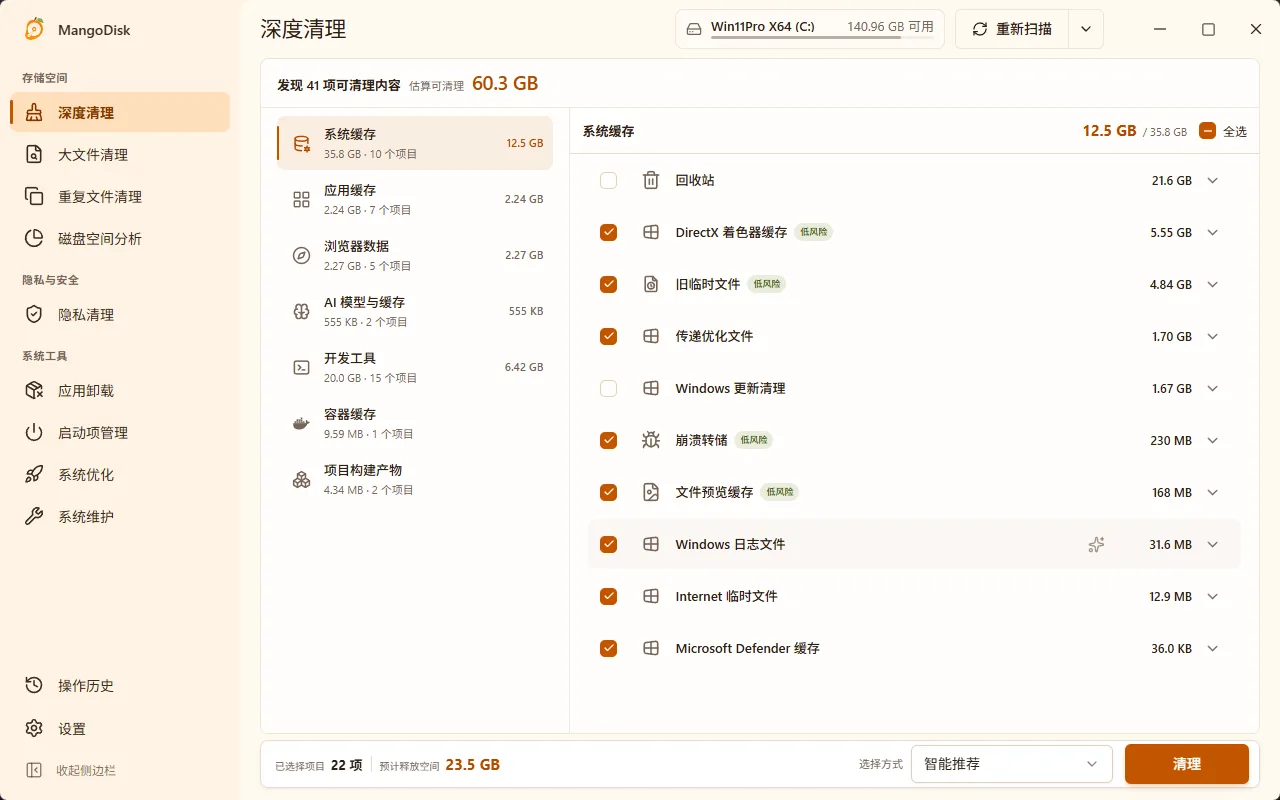Click the sparkle icon on Windows 日志文件 row
Image resolution: width=1280 pixels, height=800 pixels.
tap(1096, 545)
